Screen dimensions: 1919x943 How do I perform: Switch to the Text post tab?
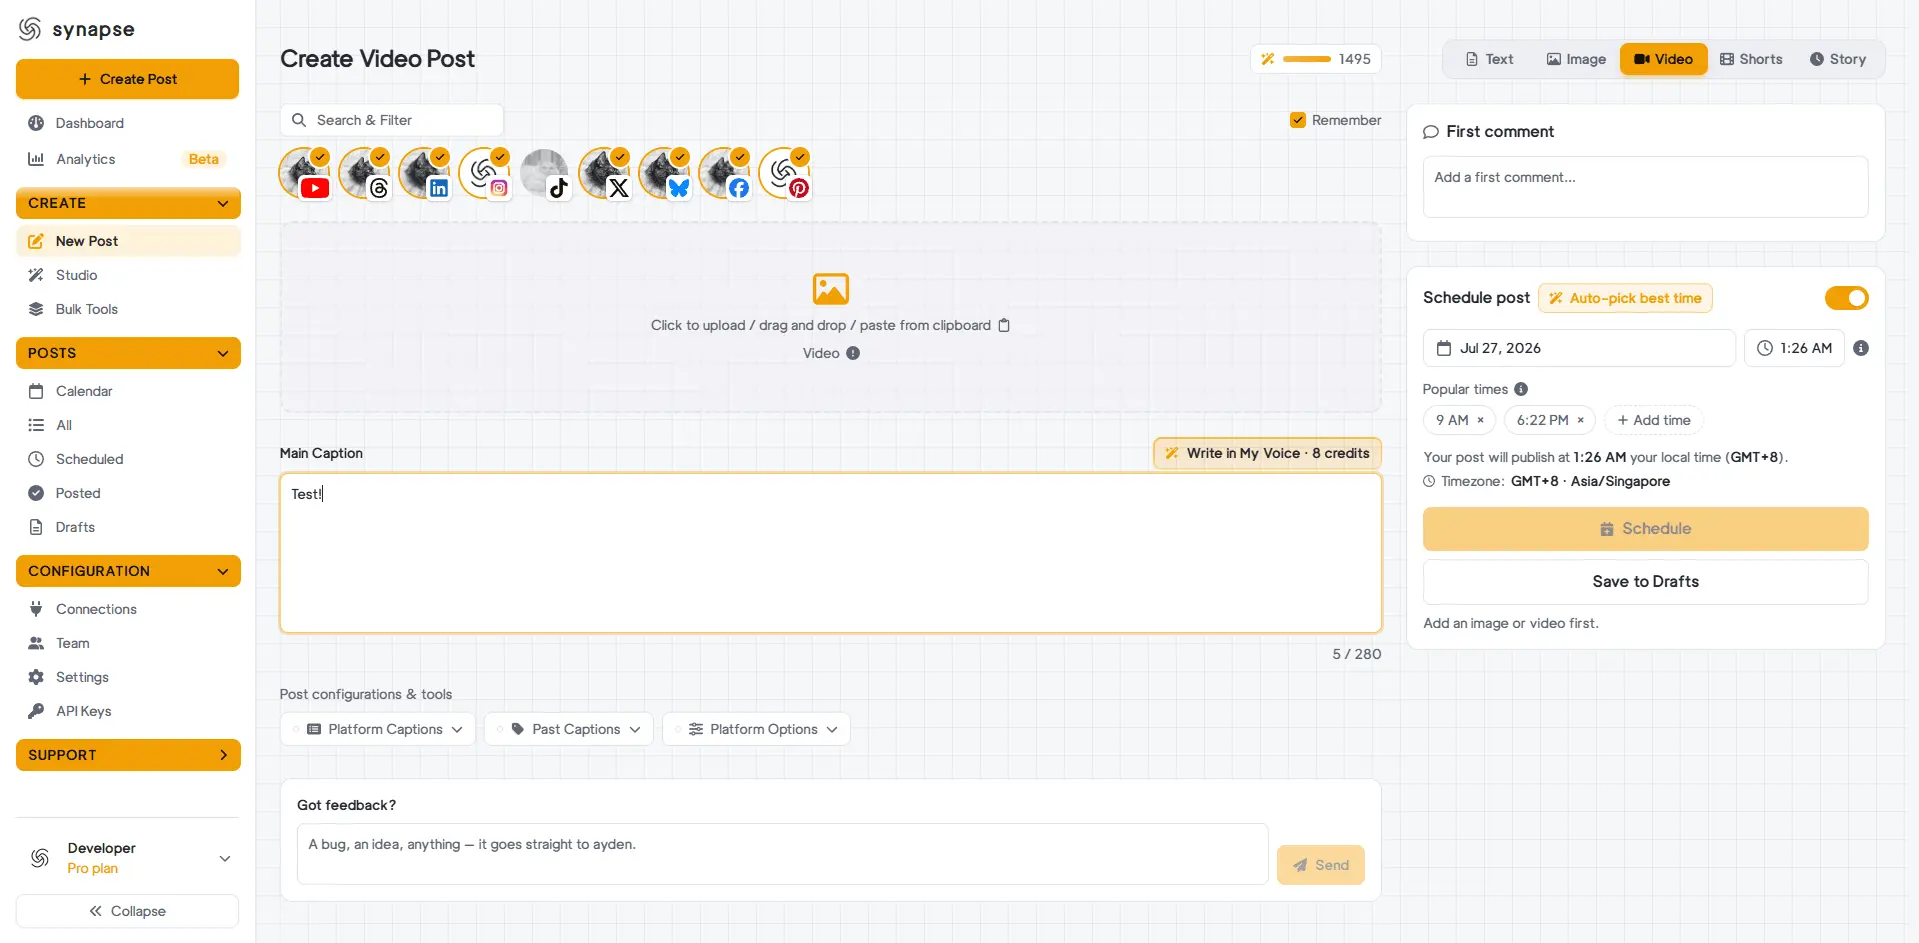pyautogui.click(x=1489, y=59)
